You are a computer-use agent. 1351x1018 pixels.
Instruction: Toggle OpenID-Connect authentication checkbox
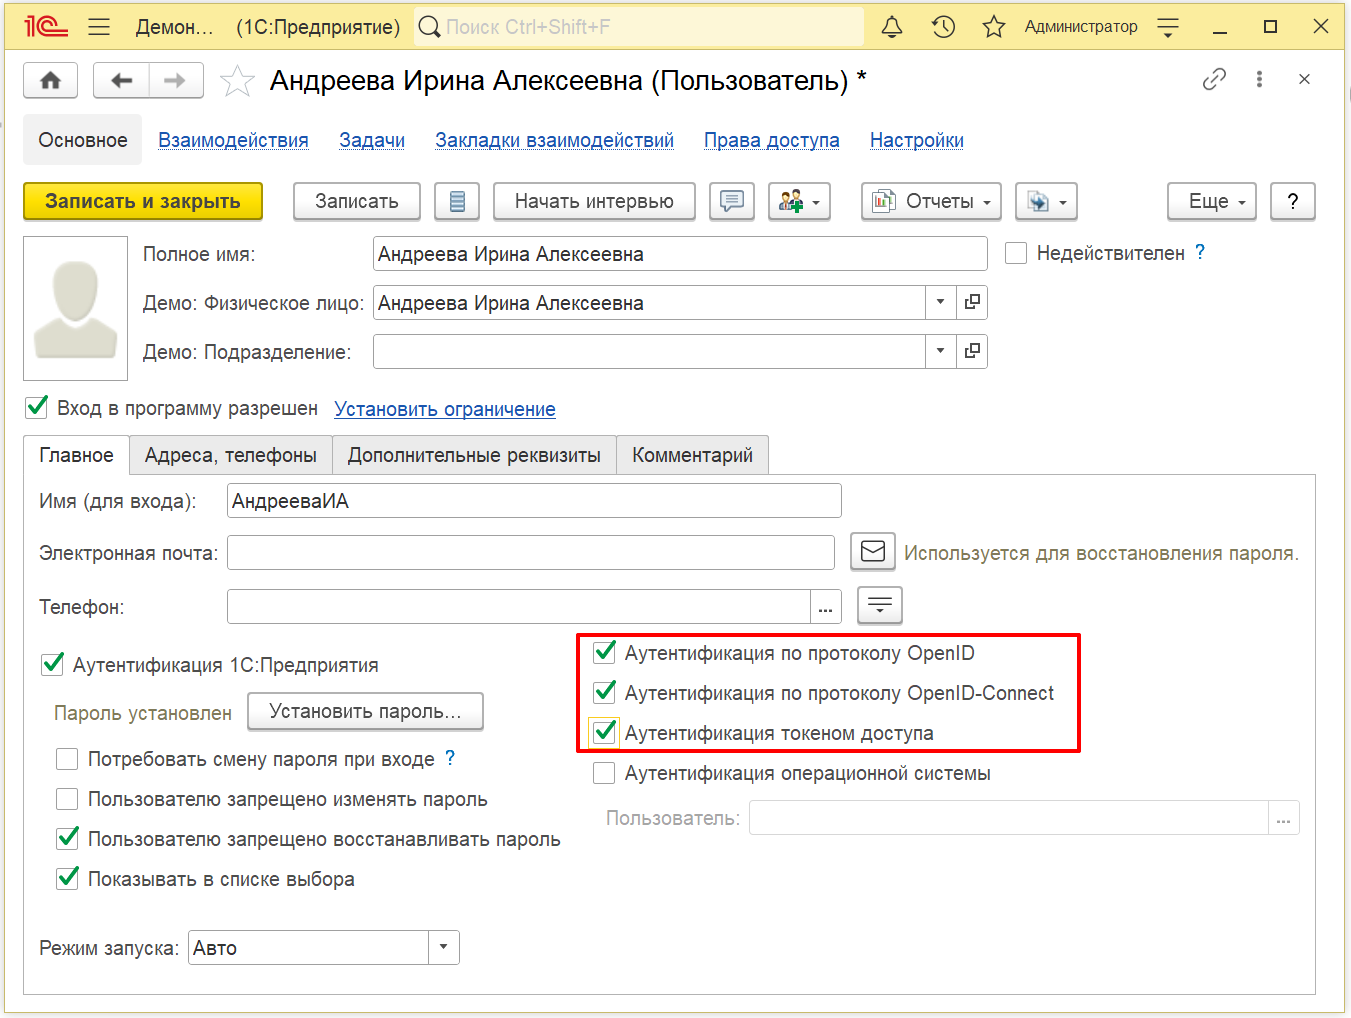[x=604, y=692]
